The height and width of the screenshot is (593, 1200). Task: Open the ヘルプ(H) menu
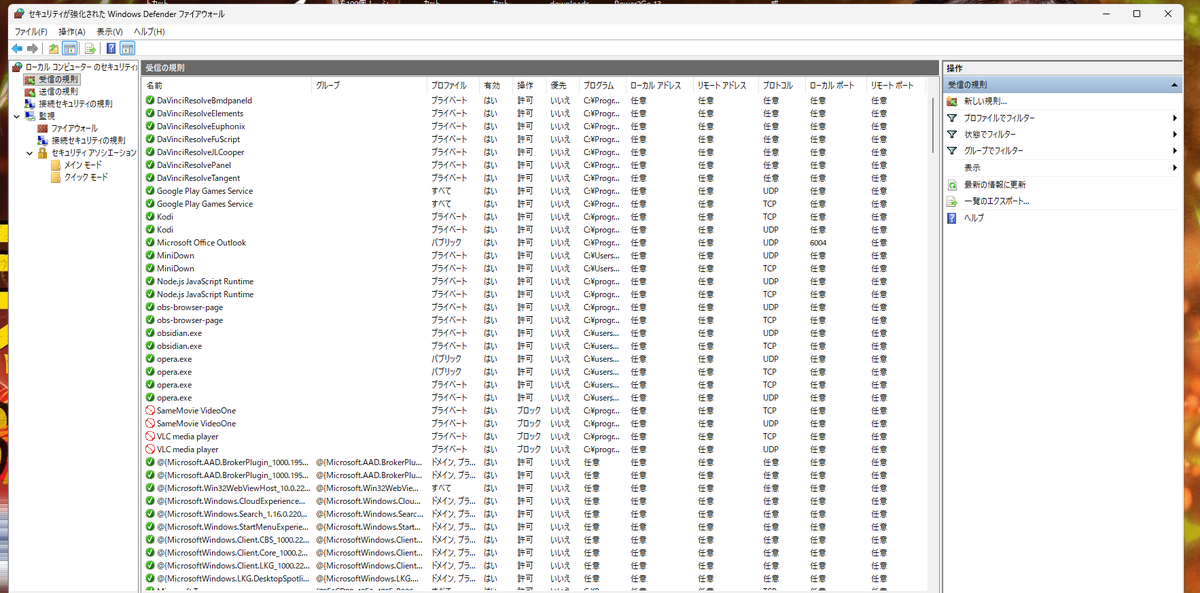pyautogui.click(x=149, y=32)
